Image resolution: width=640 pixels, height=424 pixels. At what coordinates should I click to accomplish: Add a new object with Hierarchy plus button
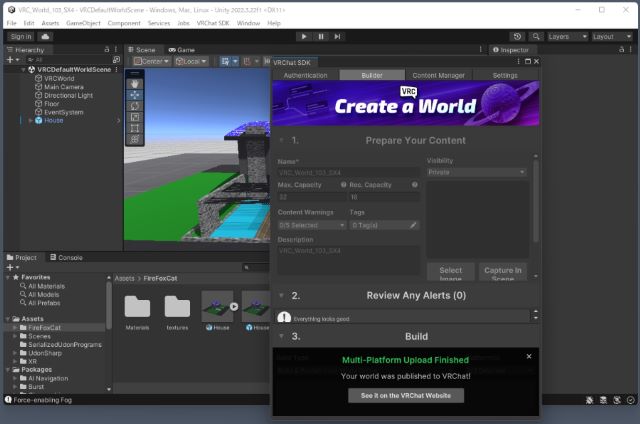click(x=12, y=60)
